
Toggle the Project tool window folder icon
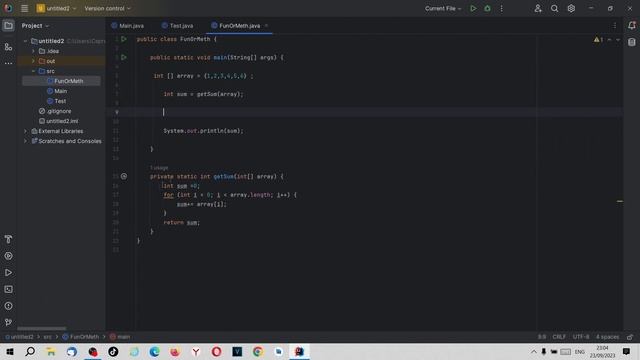click(x=8, y=26)
